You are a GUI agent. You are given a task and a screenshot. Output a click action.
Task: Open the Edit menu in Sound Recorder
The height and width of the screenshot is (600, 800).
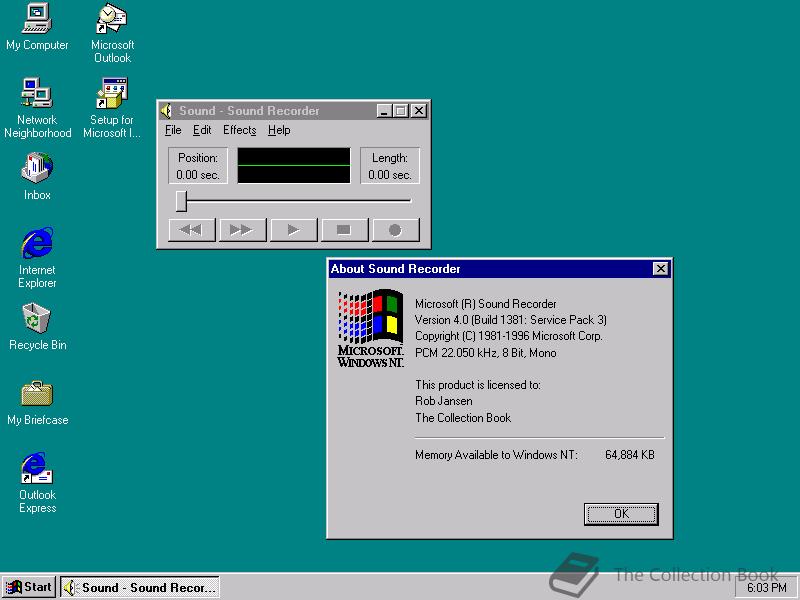[202, 130]
